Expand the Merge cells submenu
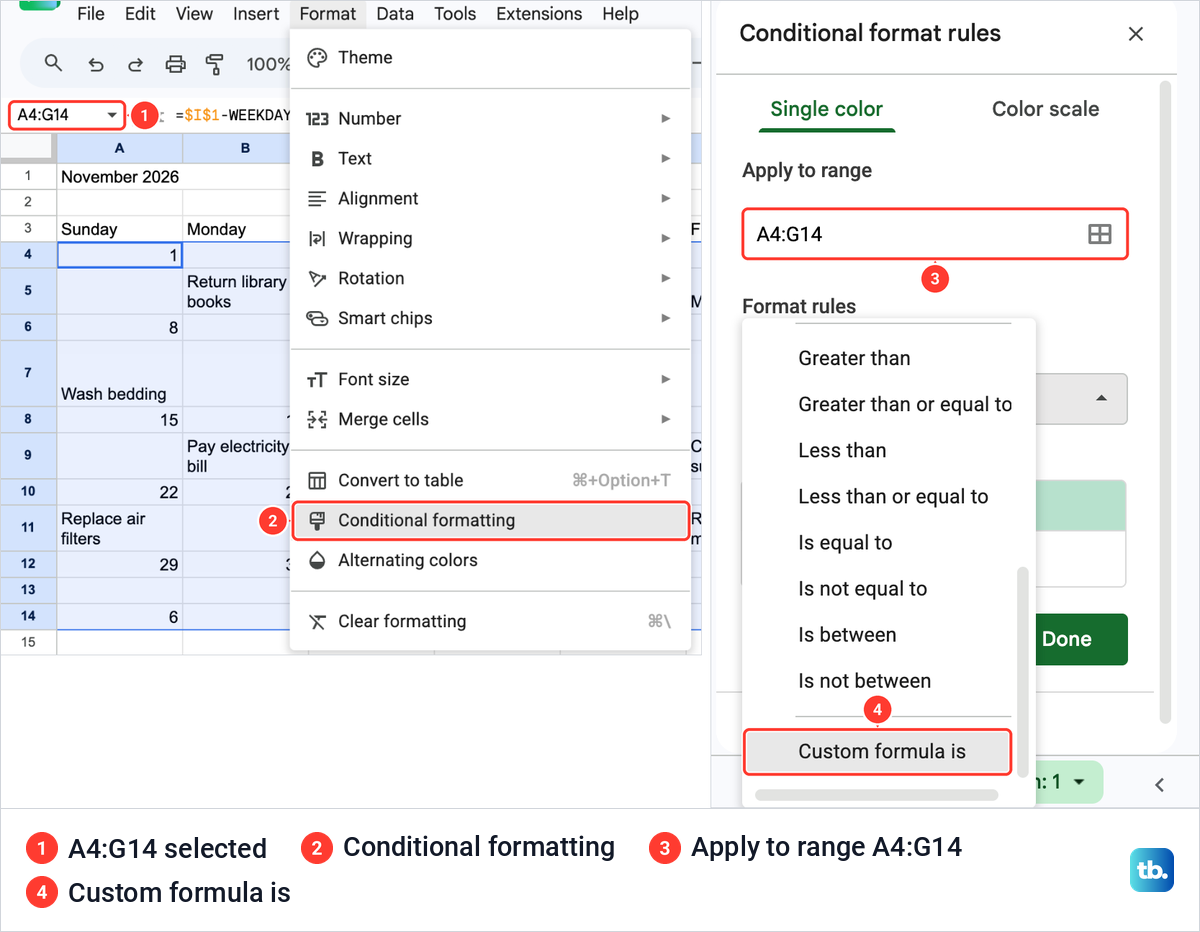Image resolution: width=1200 pixels, height=932 pixels. coord(490,419)
